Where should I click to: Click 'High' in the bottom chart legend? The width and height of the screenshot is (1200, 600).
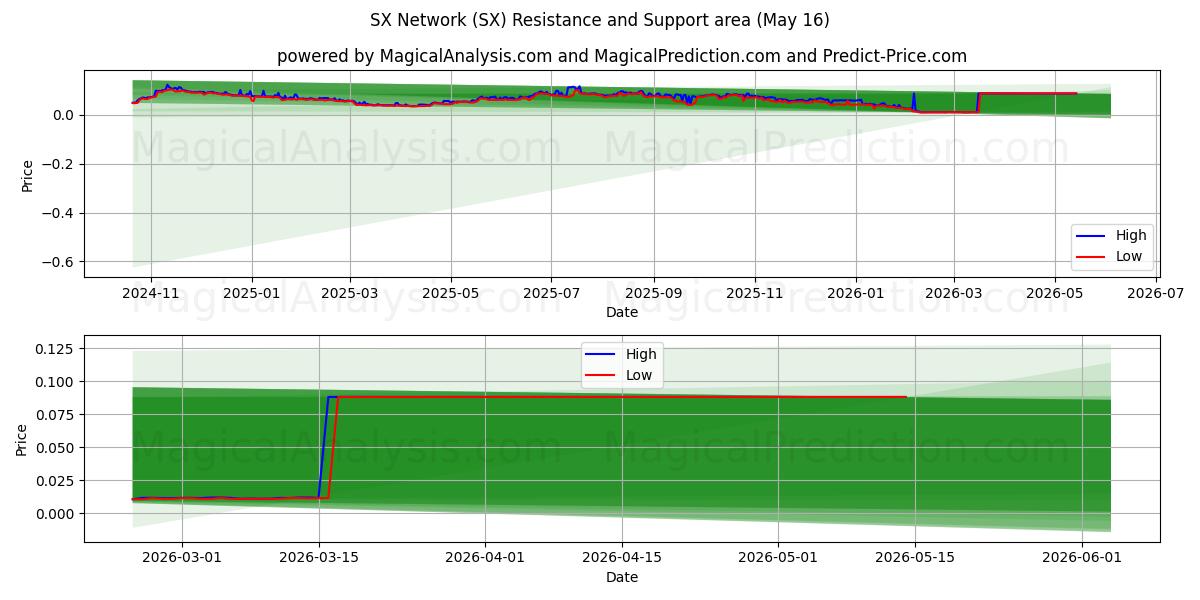[x=641, y=354]
